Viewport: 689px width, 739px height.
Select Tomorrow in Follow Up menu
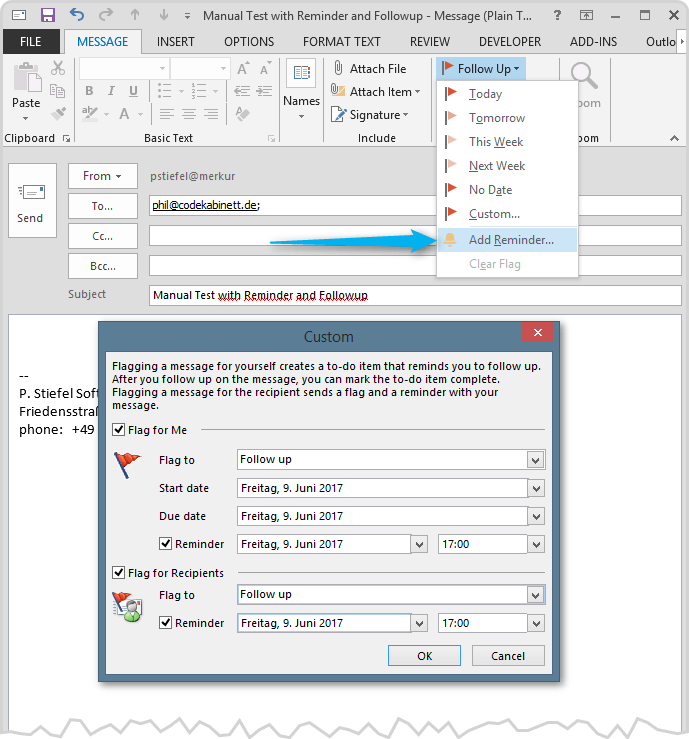(x=507, y=118)
